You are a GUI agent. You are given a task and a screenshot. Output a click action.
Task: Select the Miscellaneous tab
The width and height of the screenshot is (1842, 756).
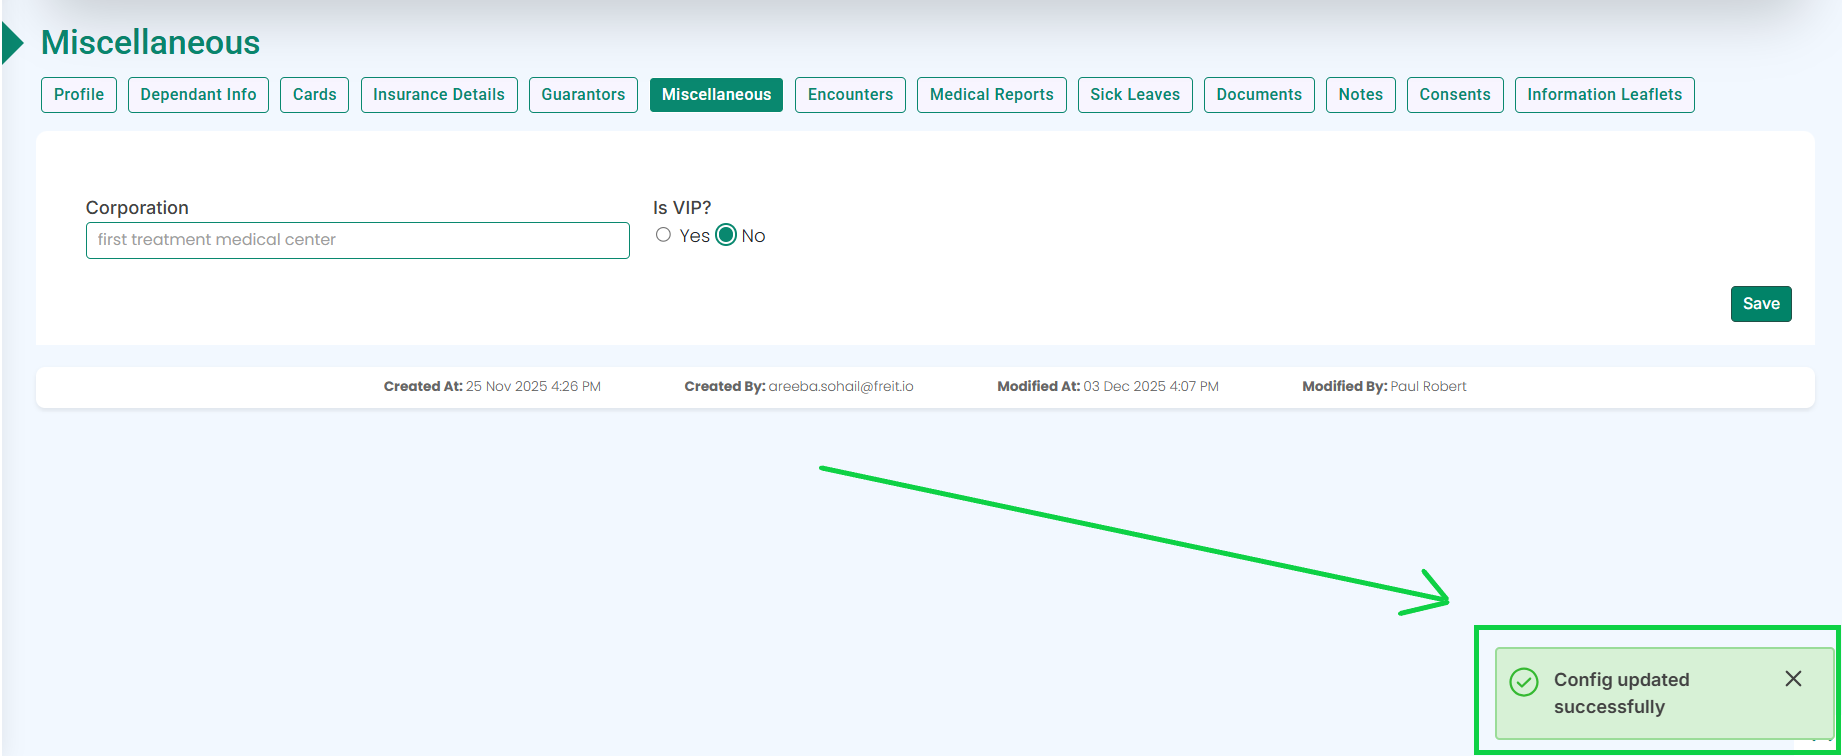(716, 95)
